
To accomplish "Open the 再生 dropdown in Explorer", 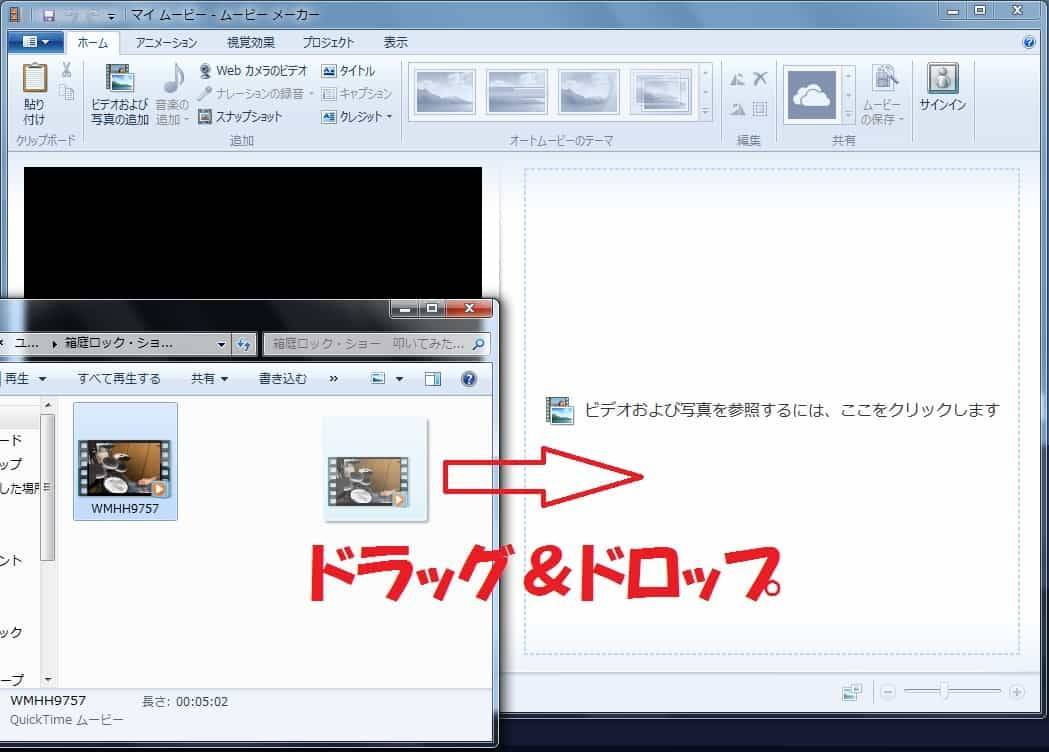I will pos(27,378).
